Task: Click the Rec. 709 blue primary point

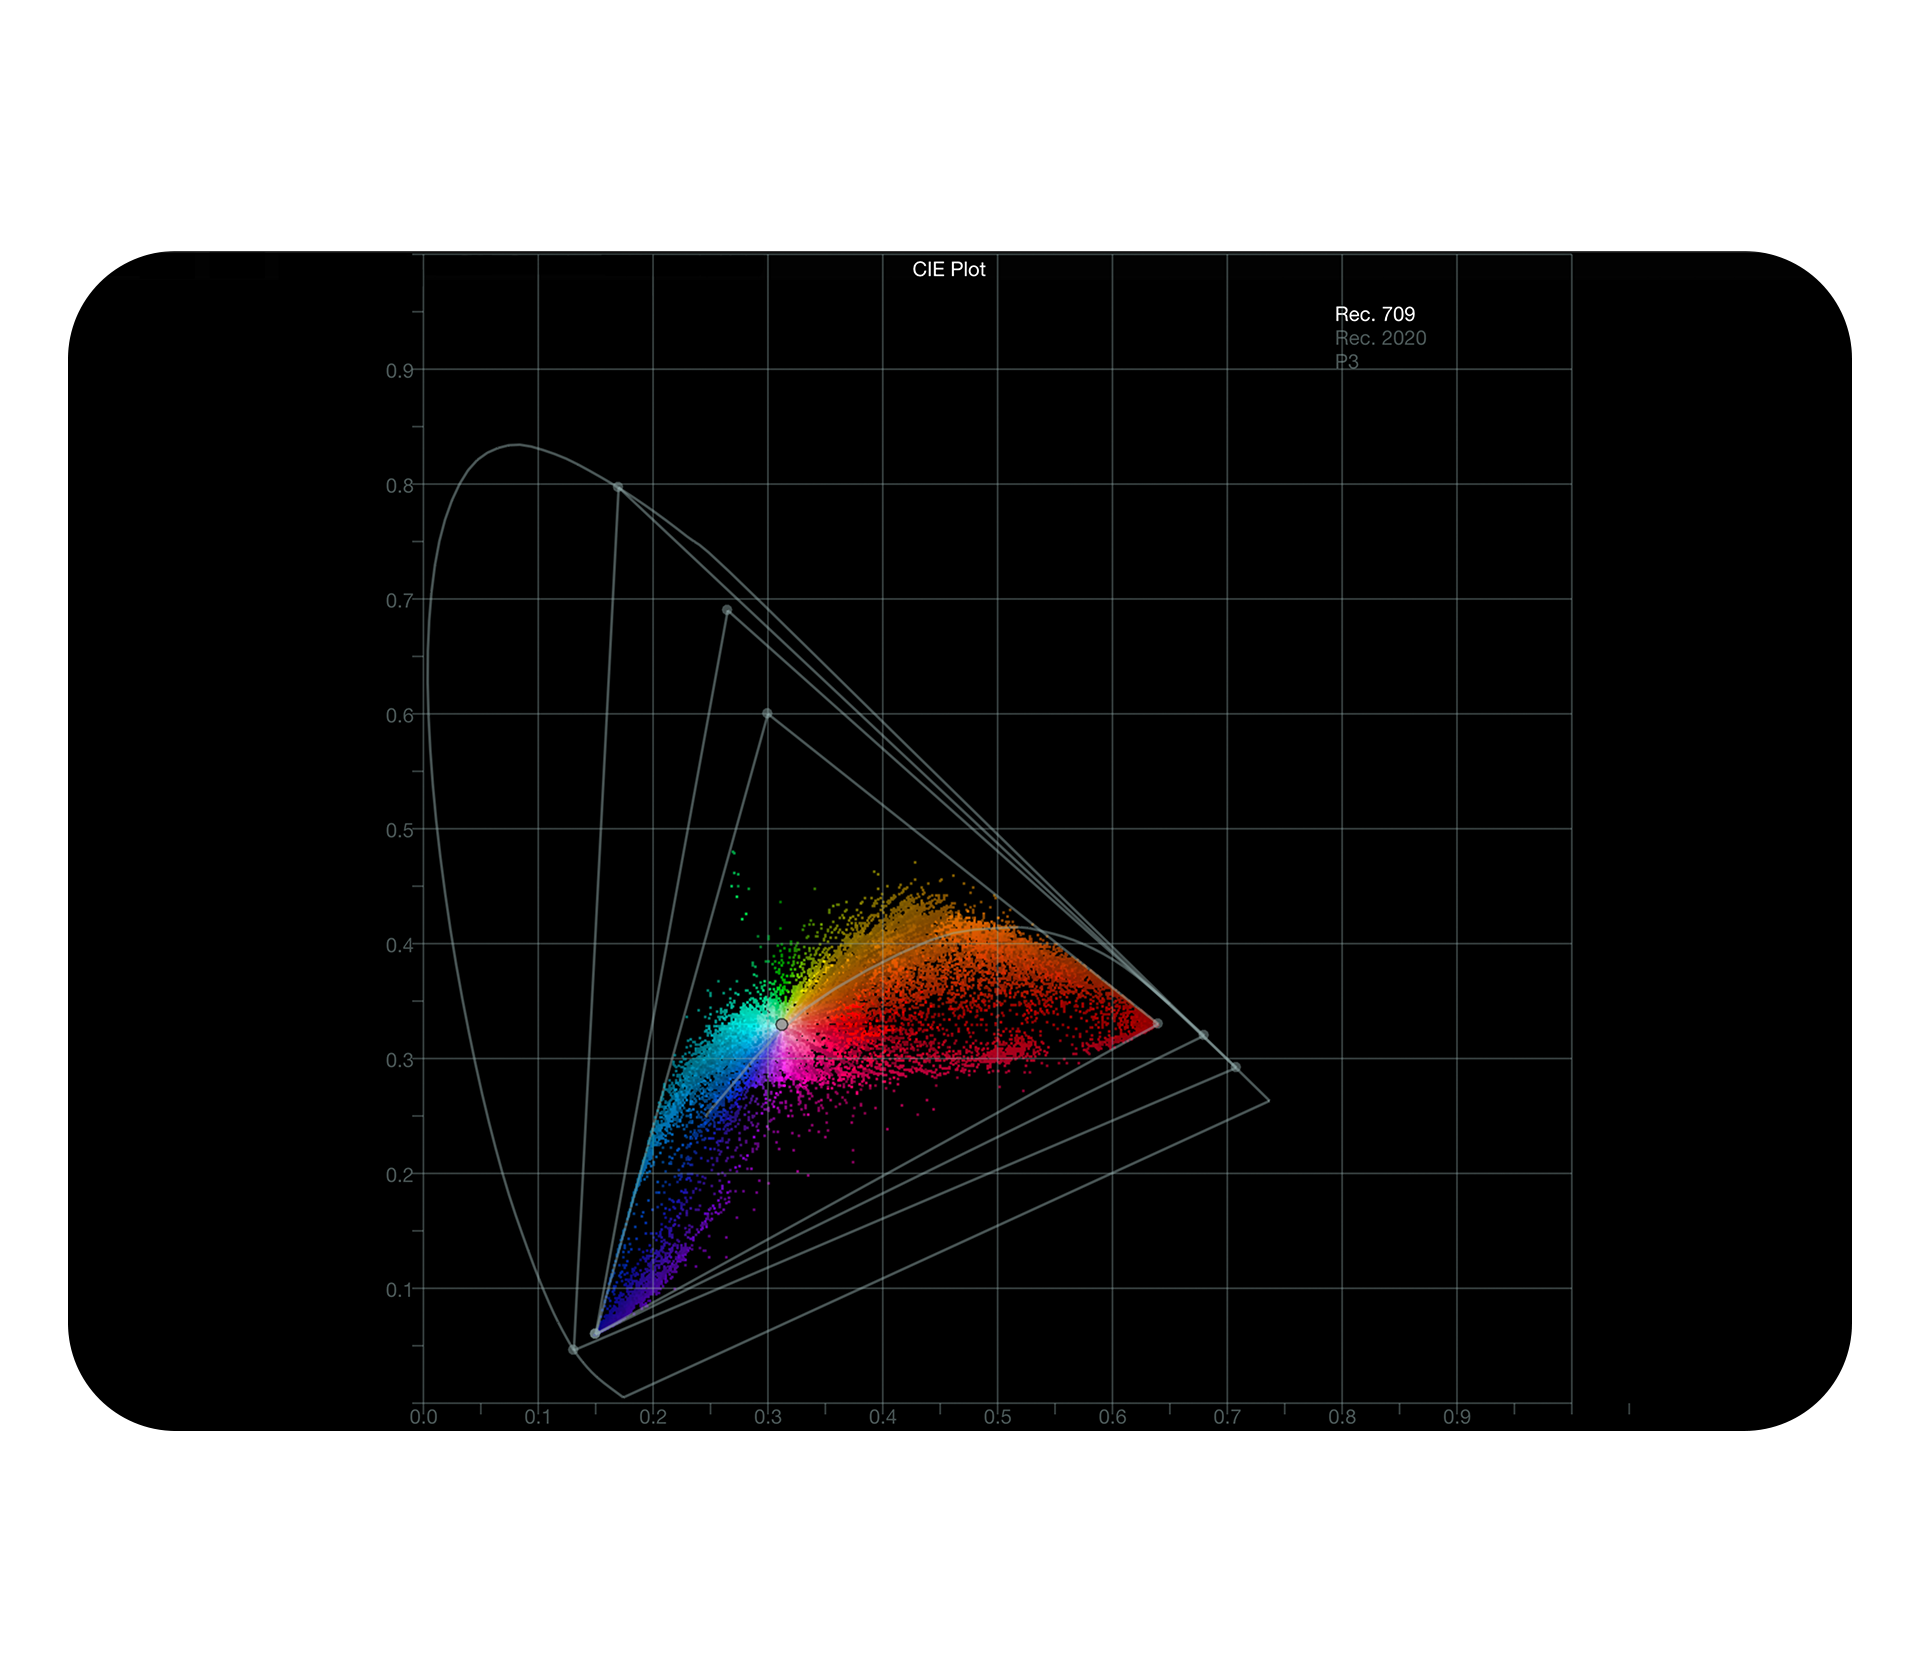Action: pyautogui.click(x=595, y=1333)
